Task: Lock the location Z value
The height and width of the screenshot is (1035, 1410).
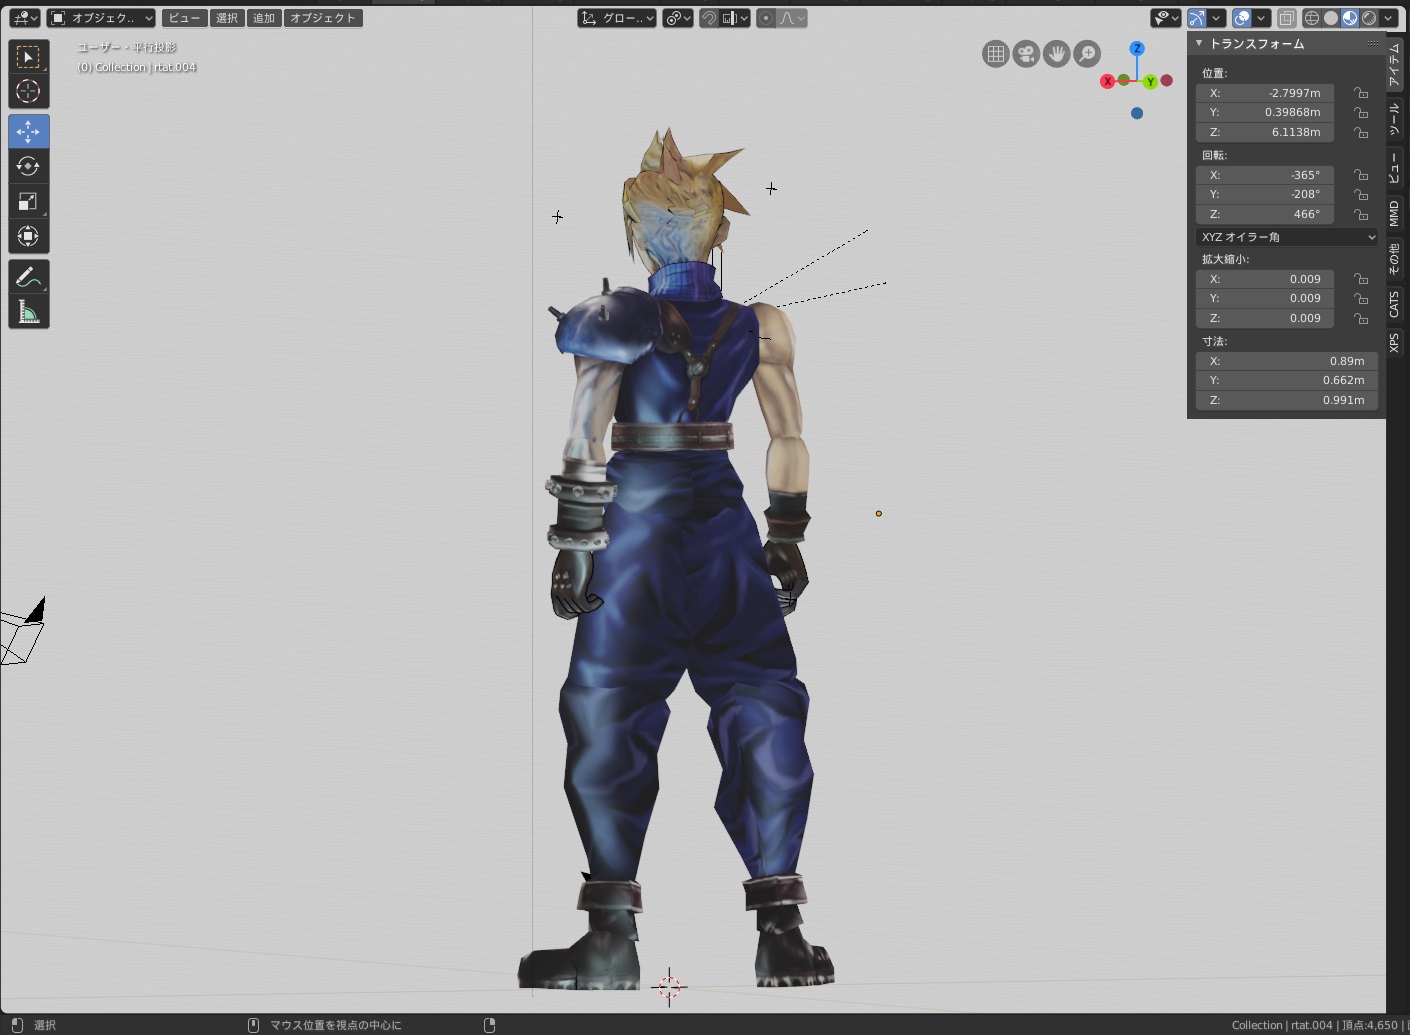Action: click(x=1361, y=132)
